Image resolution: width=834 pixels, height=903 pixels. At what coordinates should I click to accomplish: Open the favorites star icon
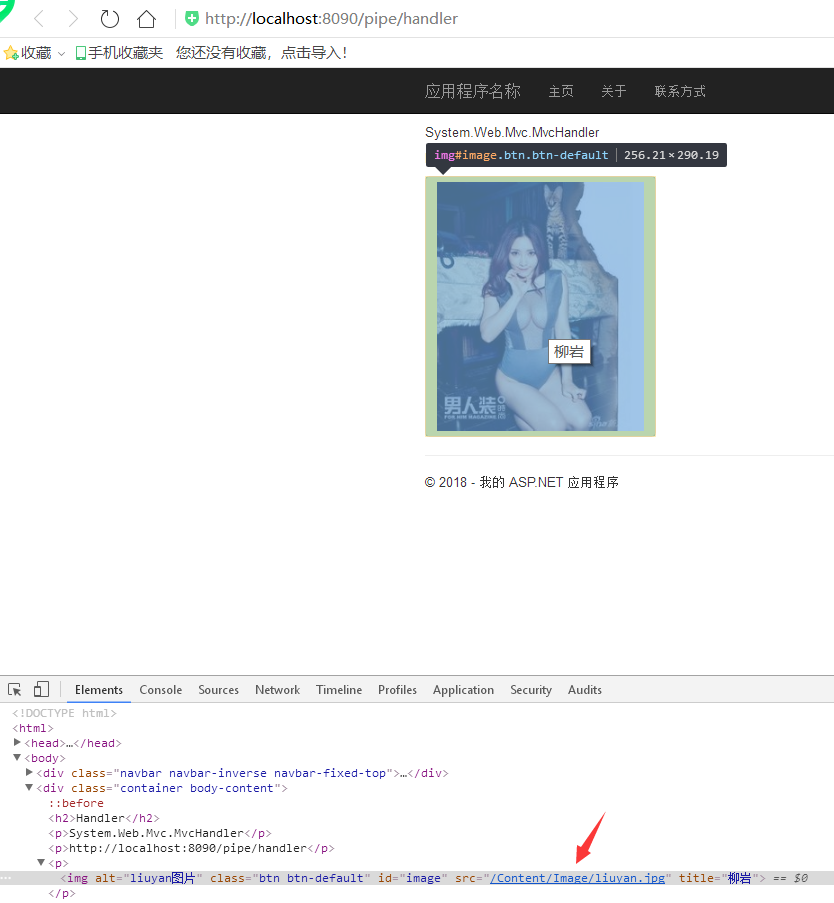11,54
